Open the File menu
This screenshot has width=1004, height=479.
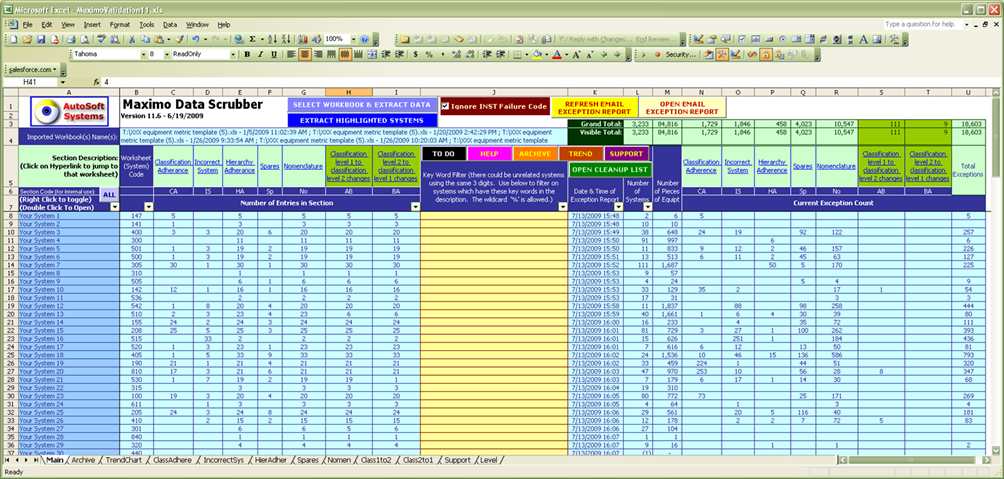pos(27,24)
